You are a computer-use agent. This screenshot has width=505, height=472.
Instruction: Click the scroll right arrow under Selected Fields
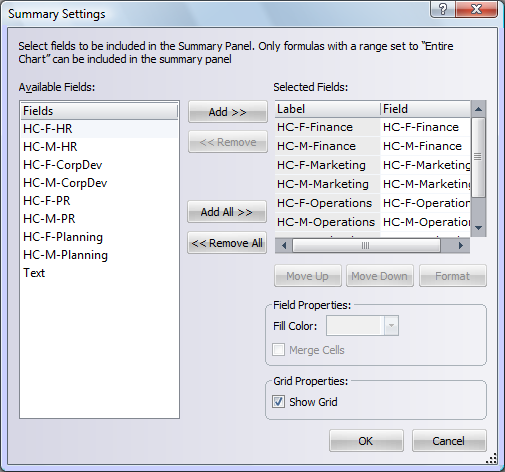(x=461, y=246)
